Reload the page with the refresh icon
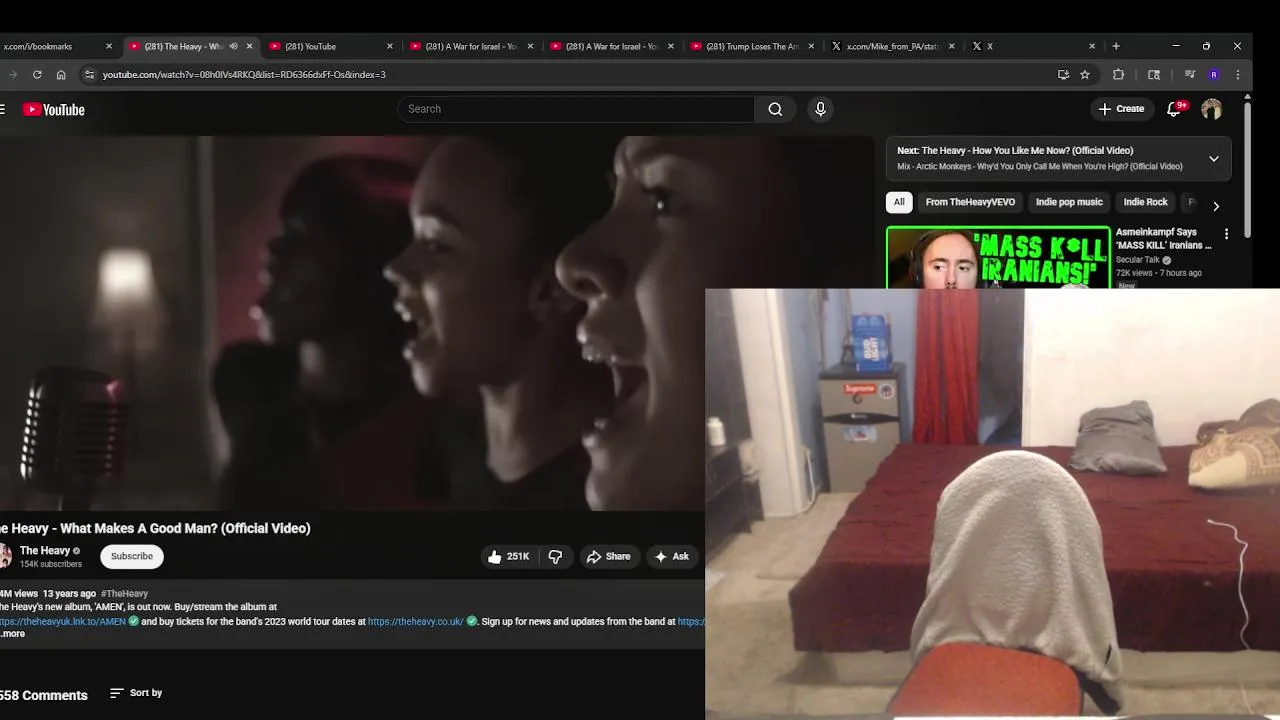The width and height of the screenshot is (1280, 720). coord(37,74)
